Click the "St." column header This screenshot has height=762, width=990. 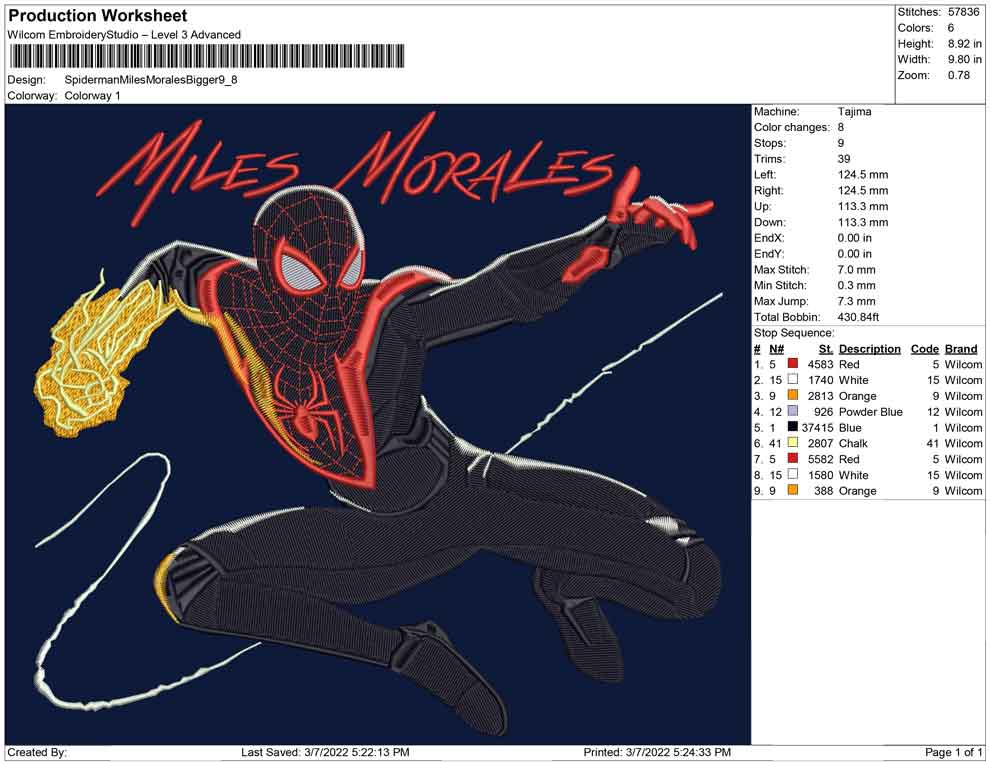(x=826, y=348)
